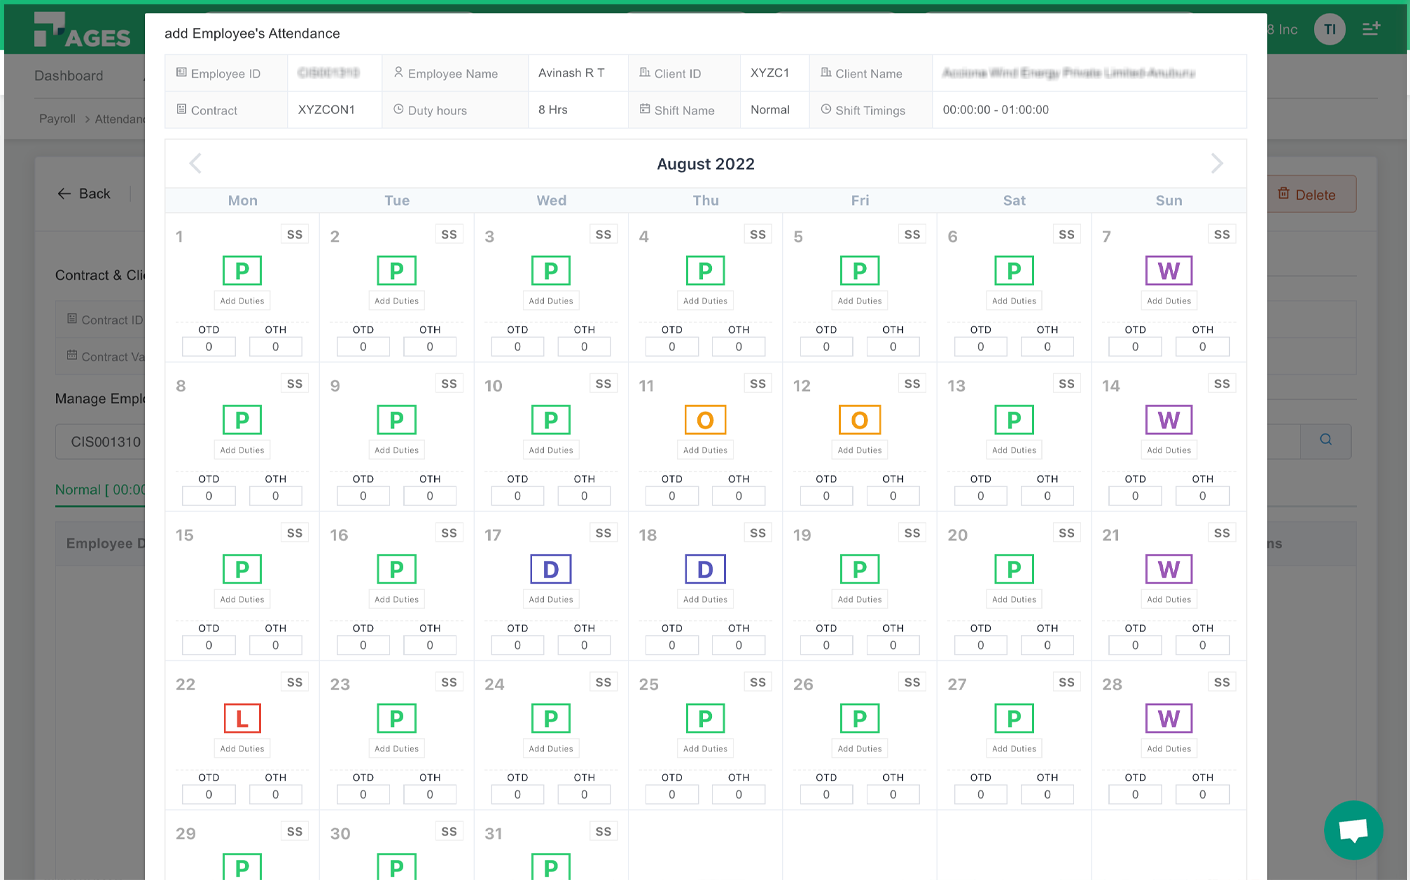Click Add Duties for August 11
This screenshot has height=880, width=1410.
click(705, 450)
